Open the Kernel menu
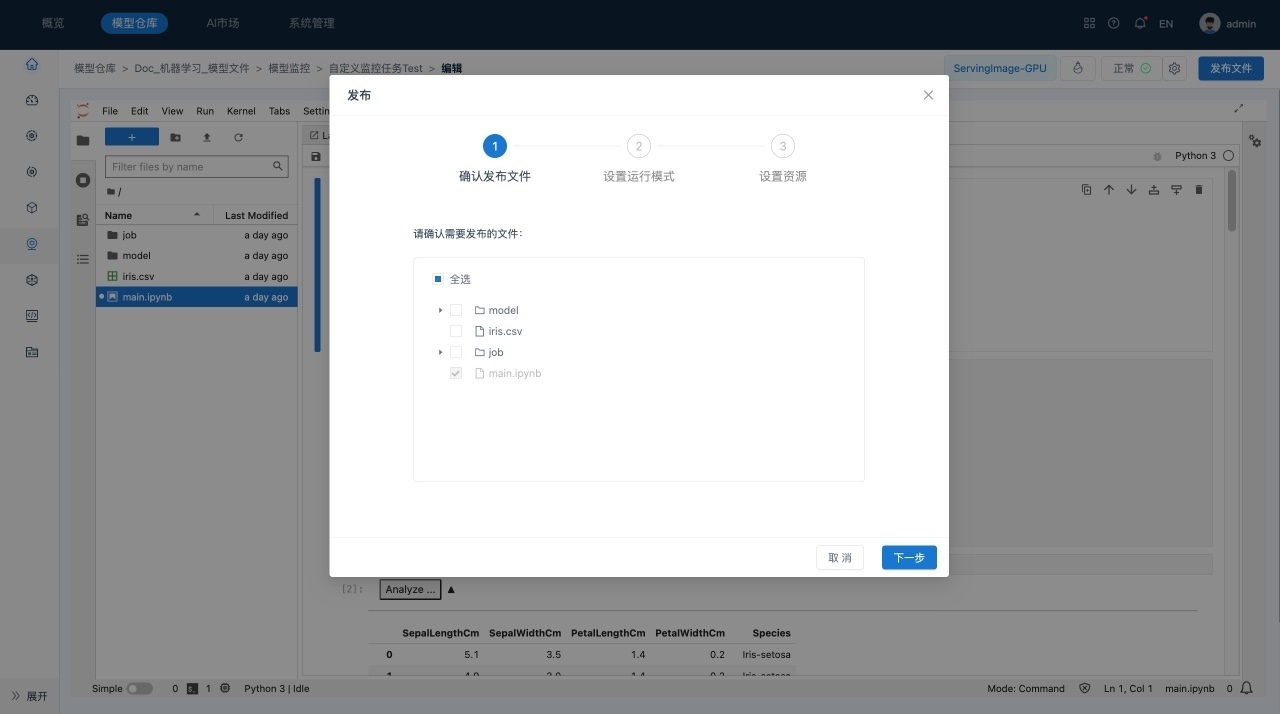This screenshot has height=714, width=1280. tap(241, 111)
